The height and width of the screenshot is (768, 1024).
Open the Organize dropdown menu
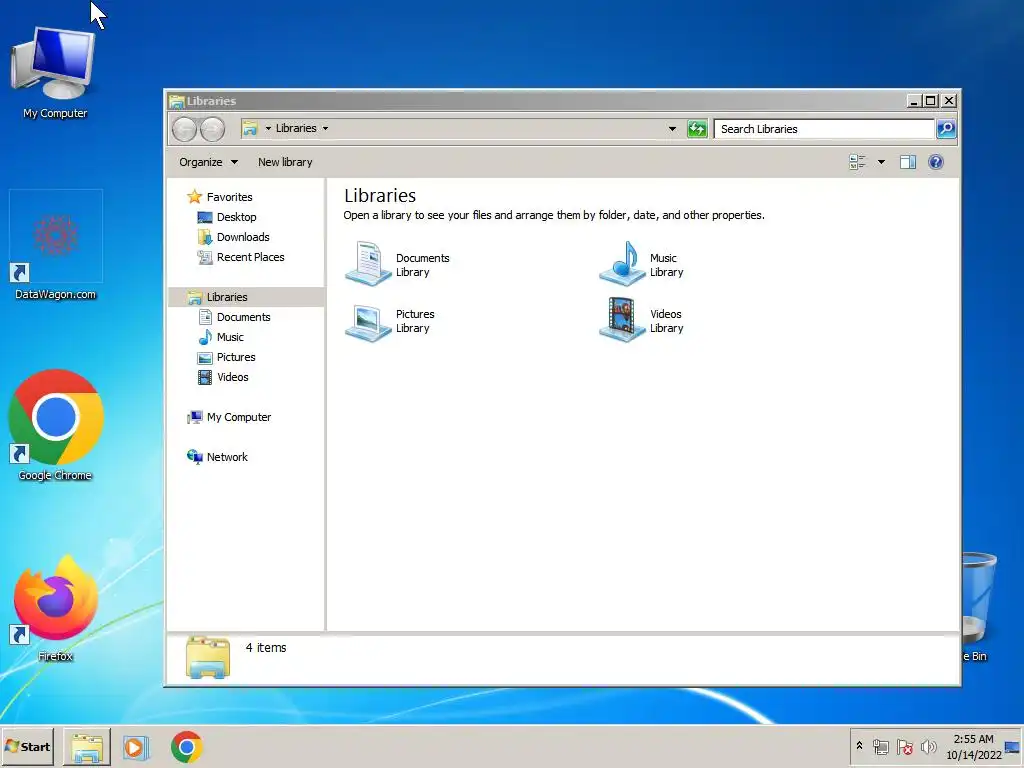click(208, 162)
